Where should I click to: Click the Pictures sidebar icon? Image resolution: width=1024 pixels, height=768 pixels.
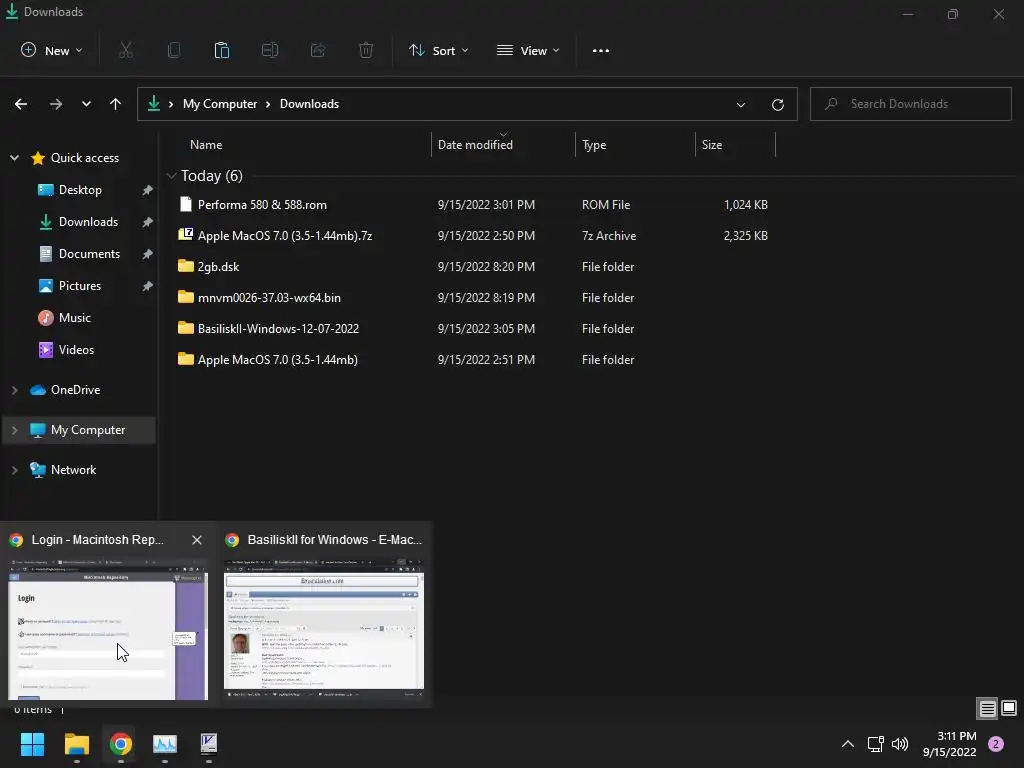[46, 285]
